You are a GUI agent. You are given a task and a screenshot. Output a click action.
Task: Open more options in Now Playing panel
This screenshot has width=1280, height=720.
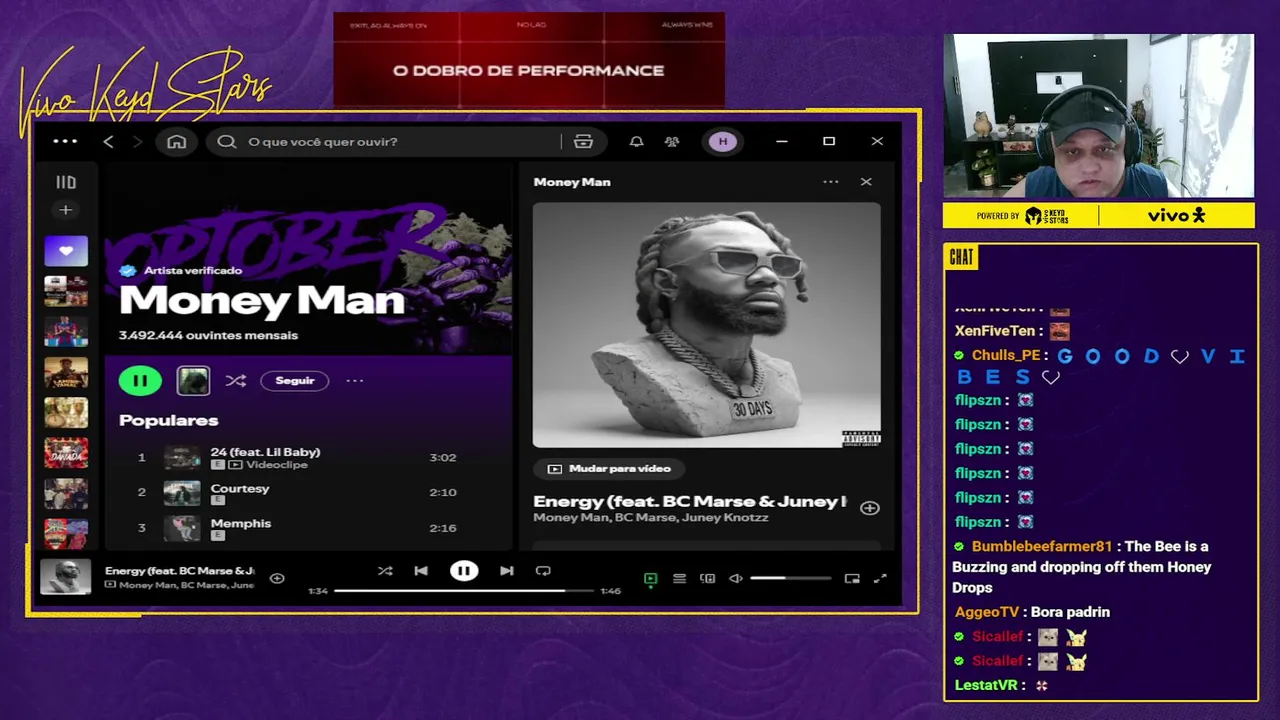[831, 182]
